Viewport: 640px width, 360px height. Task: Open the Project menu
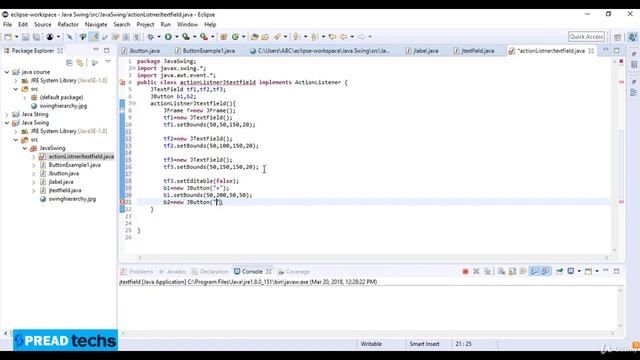(x=145, y=24)
